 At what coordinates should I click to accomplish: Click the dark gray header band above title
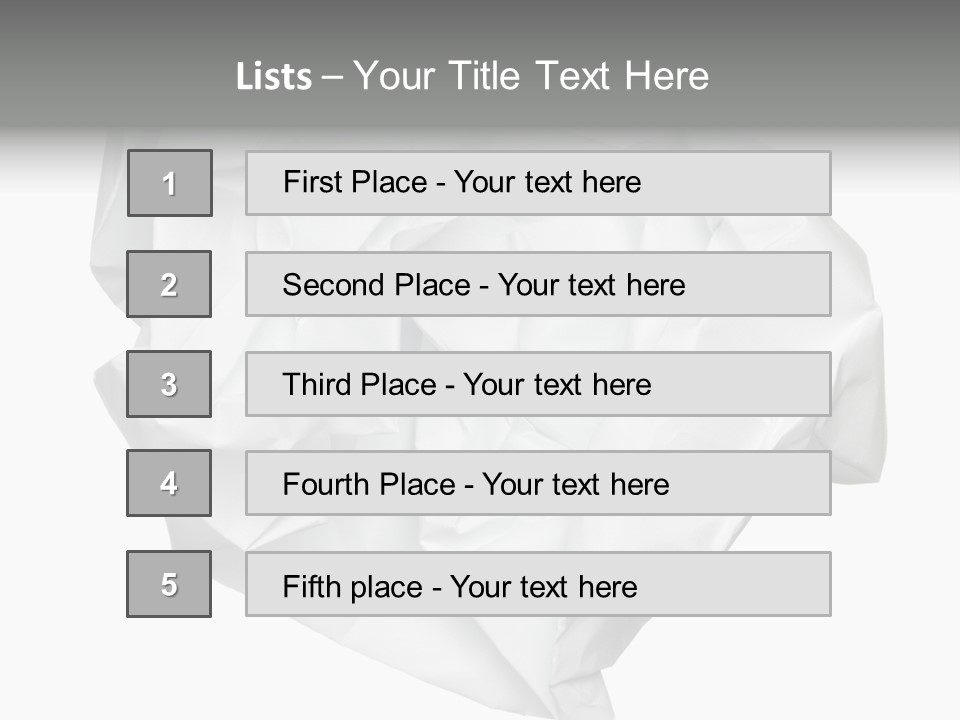[x=480, y=22]
